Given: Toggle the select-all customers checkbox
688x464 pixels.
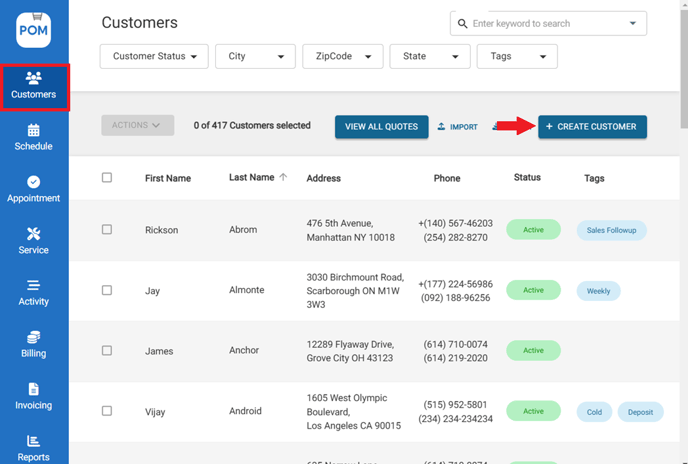Looking at the screenshot, I should coord(107,178).
